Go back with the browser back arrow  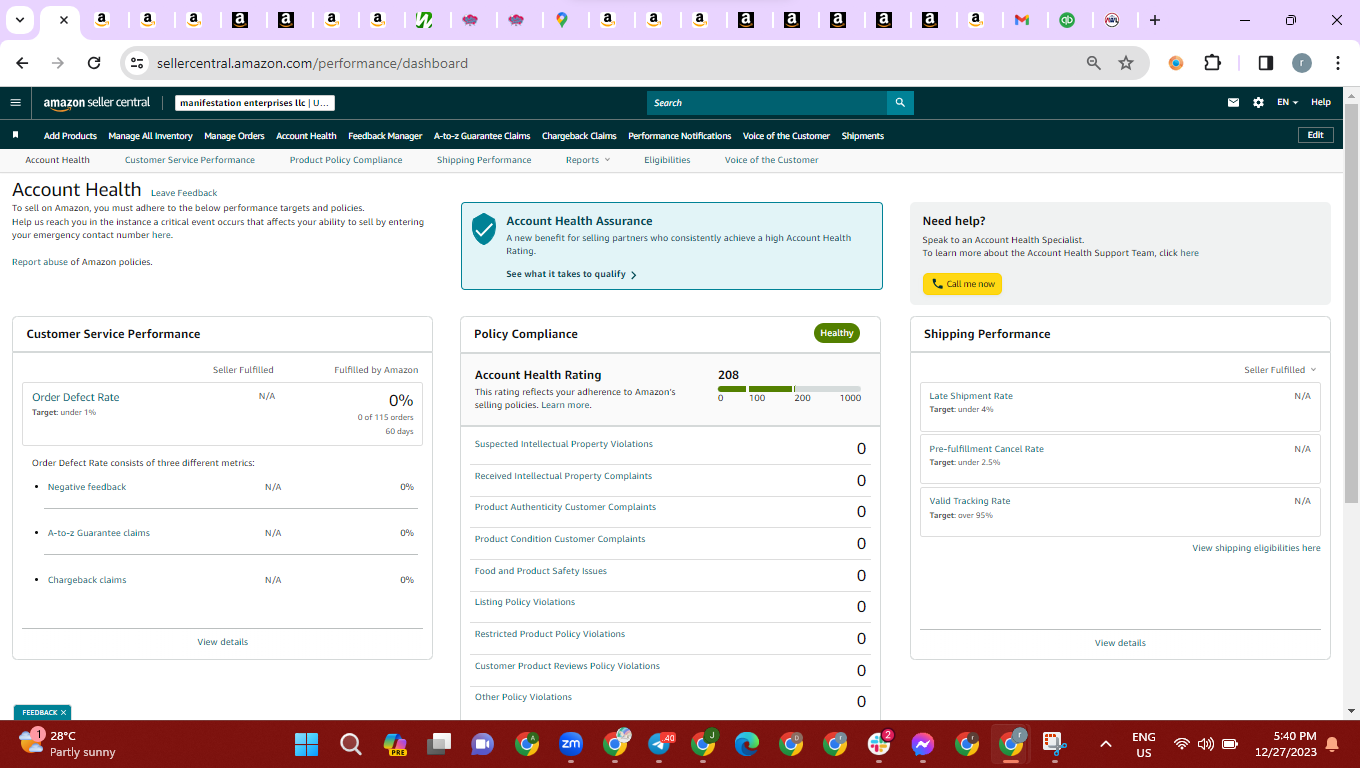click(x=22, y=63)
